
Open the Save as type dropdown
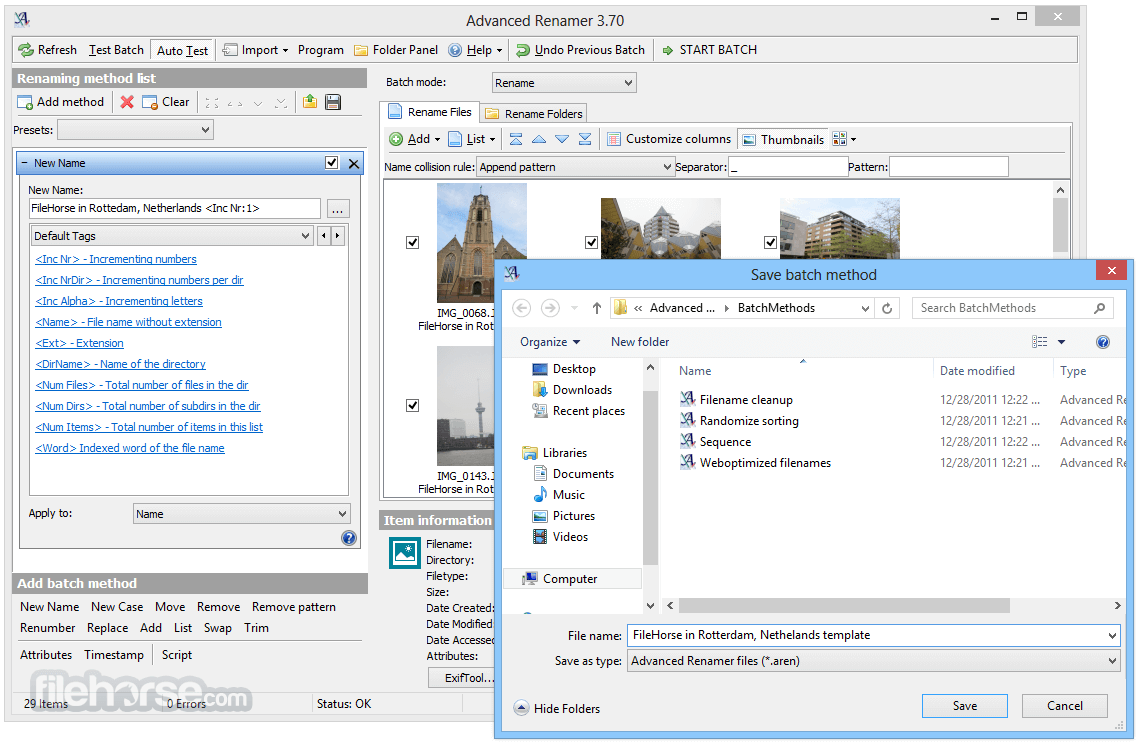tap(873, 661)
